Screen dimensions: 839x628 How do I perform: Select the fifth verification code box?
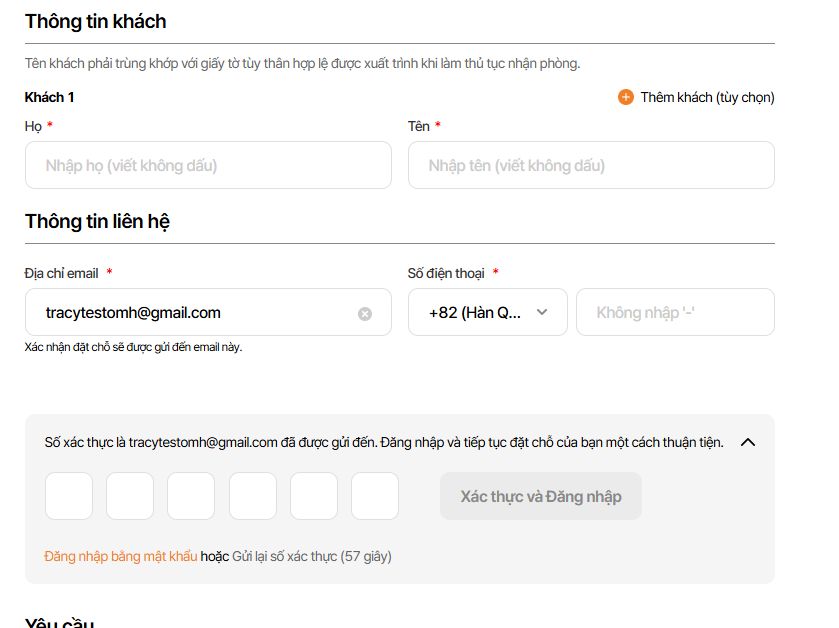(x=314, y=496)
